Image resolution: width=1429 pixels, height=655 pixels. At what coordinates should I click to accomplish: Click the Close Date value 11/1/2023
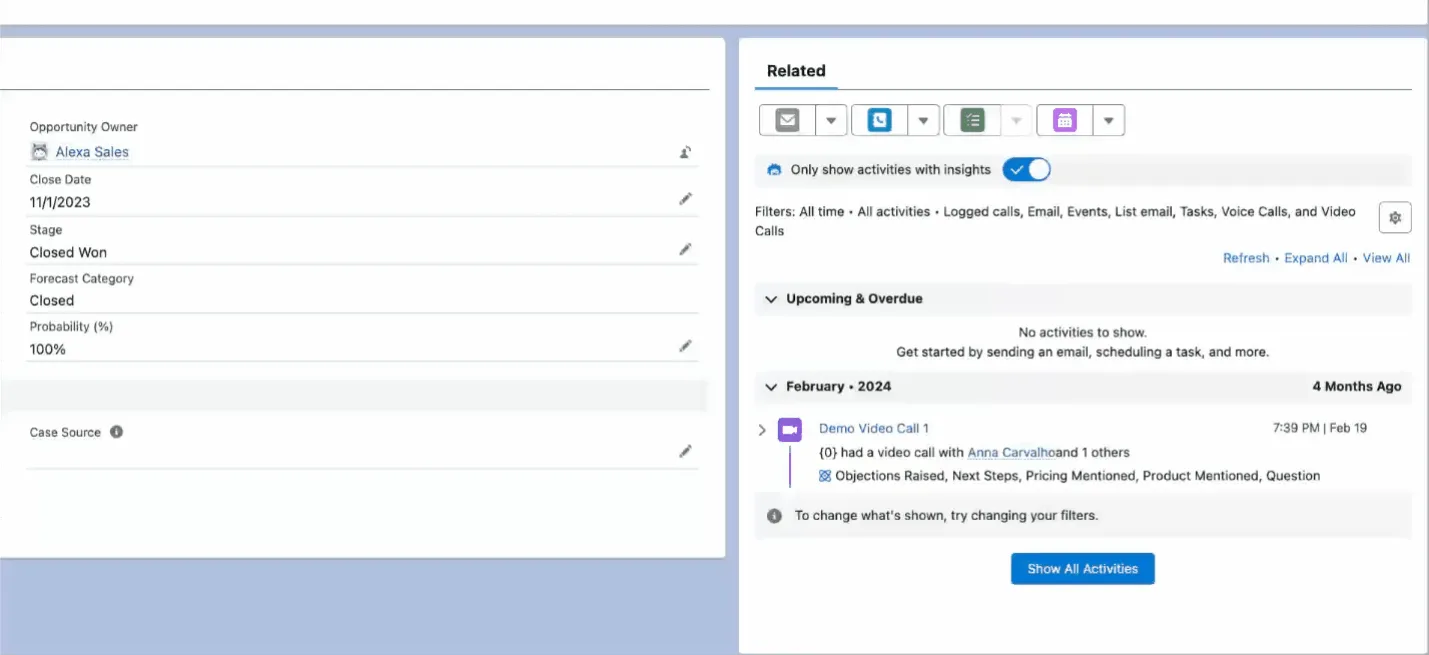pyautogui.click(x=60, y=202)
